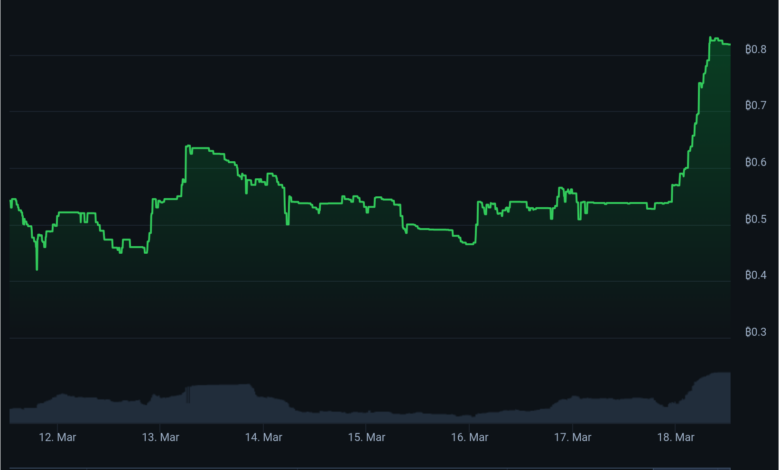Click the 12. Mar date label
The width and height of the screenshot is (780, 470).
57,437
